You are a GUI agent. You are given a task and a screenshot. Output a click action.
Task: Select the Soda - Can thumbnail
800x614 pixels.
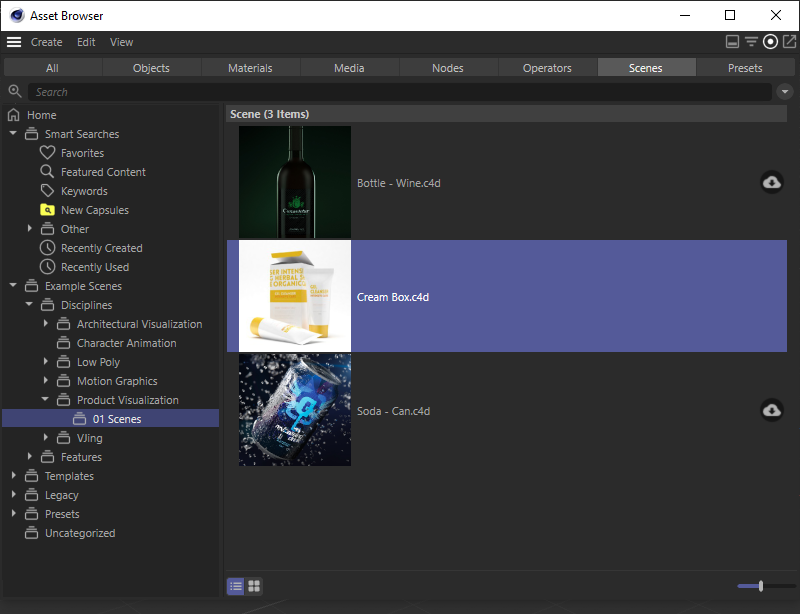tap(295, 410)
